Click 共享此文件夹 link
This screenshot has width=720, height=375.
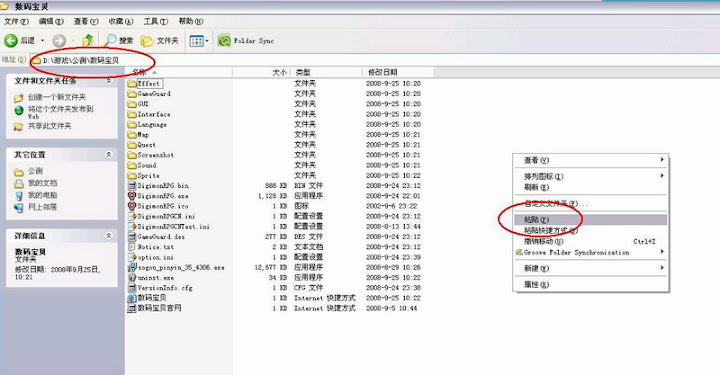(49, 126)
